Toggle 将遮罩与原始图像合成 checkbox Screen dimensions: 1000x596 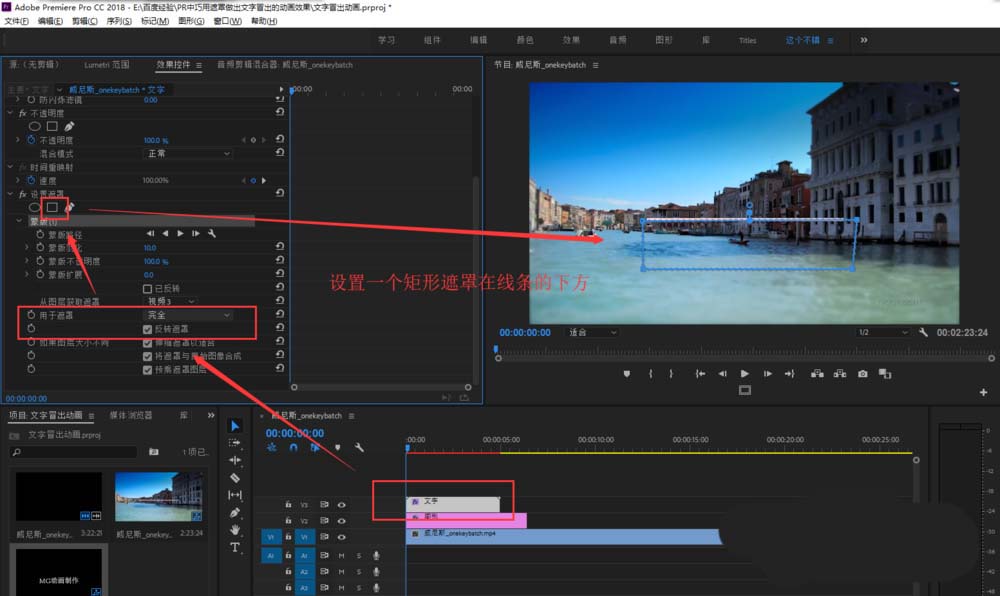point(147,356)
